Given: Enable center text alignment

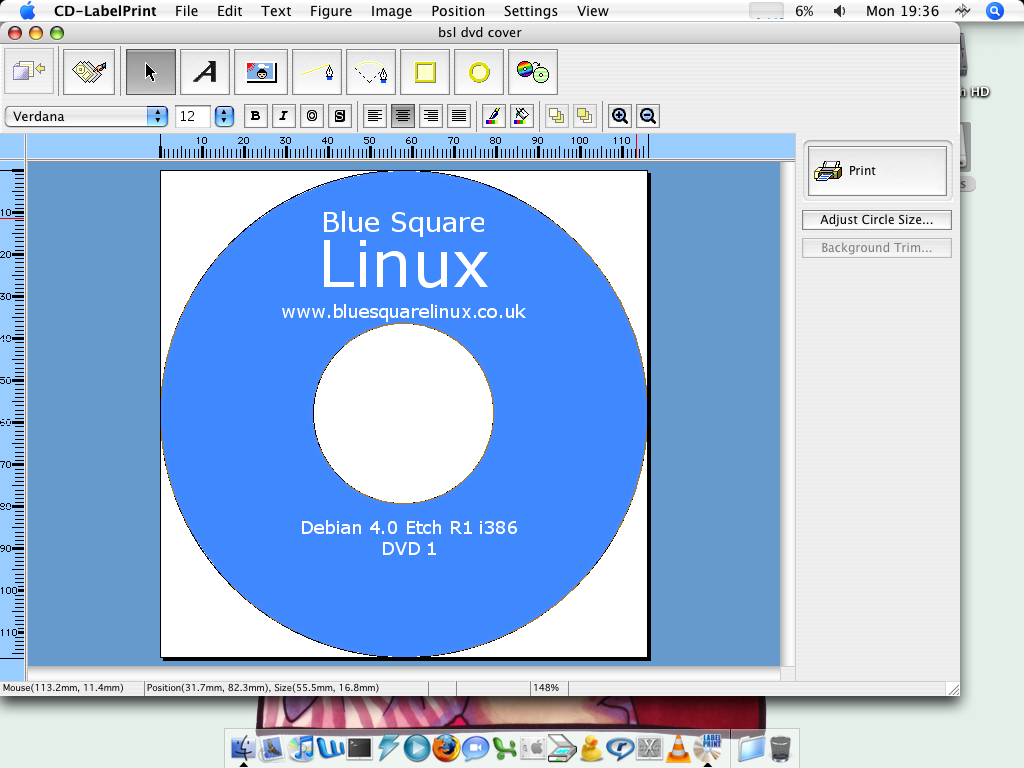Looking at the screenshot, I should (x=403, y=116).
